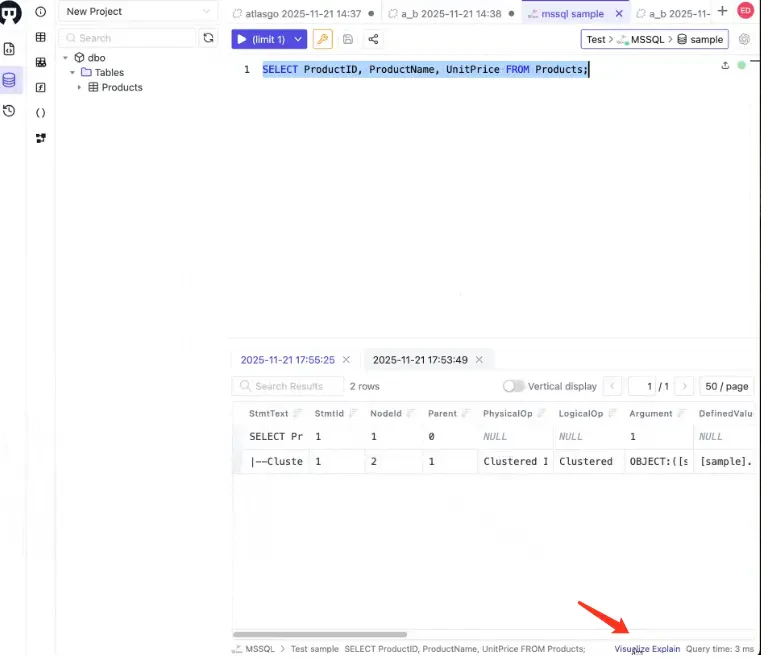The image size is (761, 658).
Task: Switch to atlasgo 2025-11-21 14:37 tab
Action: point(303,14)
